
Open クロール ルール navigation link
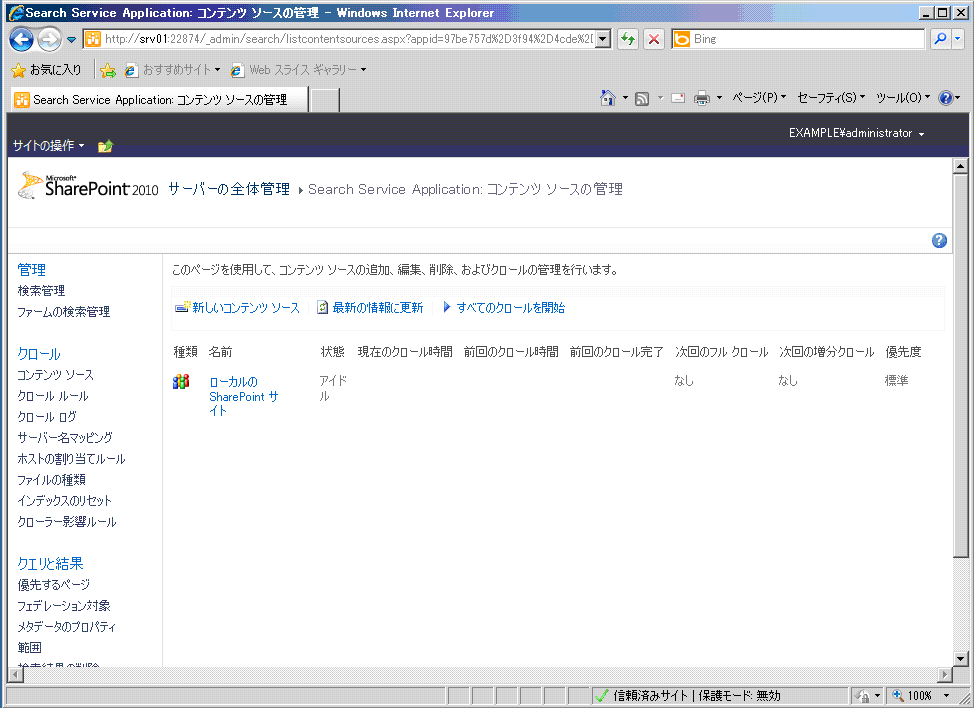click(x=53, y=396)
